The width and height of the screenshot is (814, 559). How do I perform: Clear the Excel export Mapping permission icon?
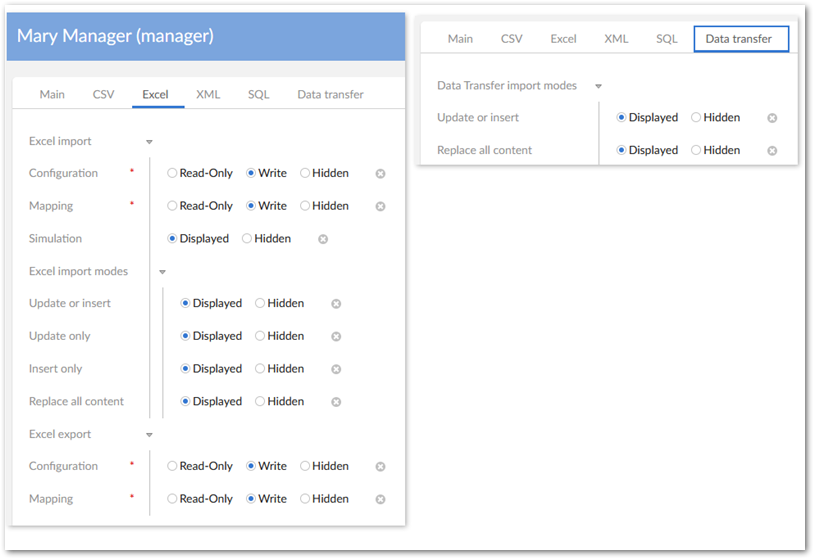coord(380,499)
